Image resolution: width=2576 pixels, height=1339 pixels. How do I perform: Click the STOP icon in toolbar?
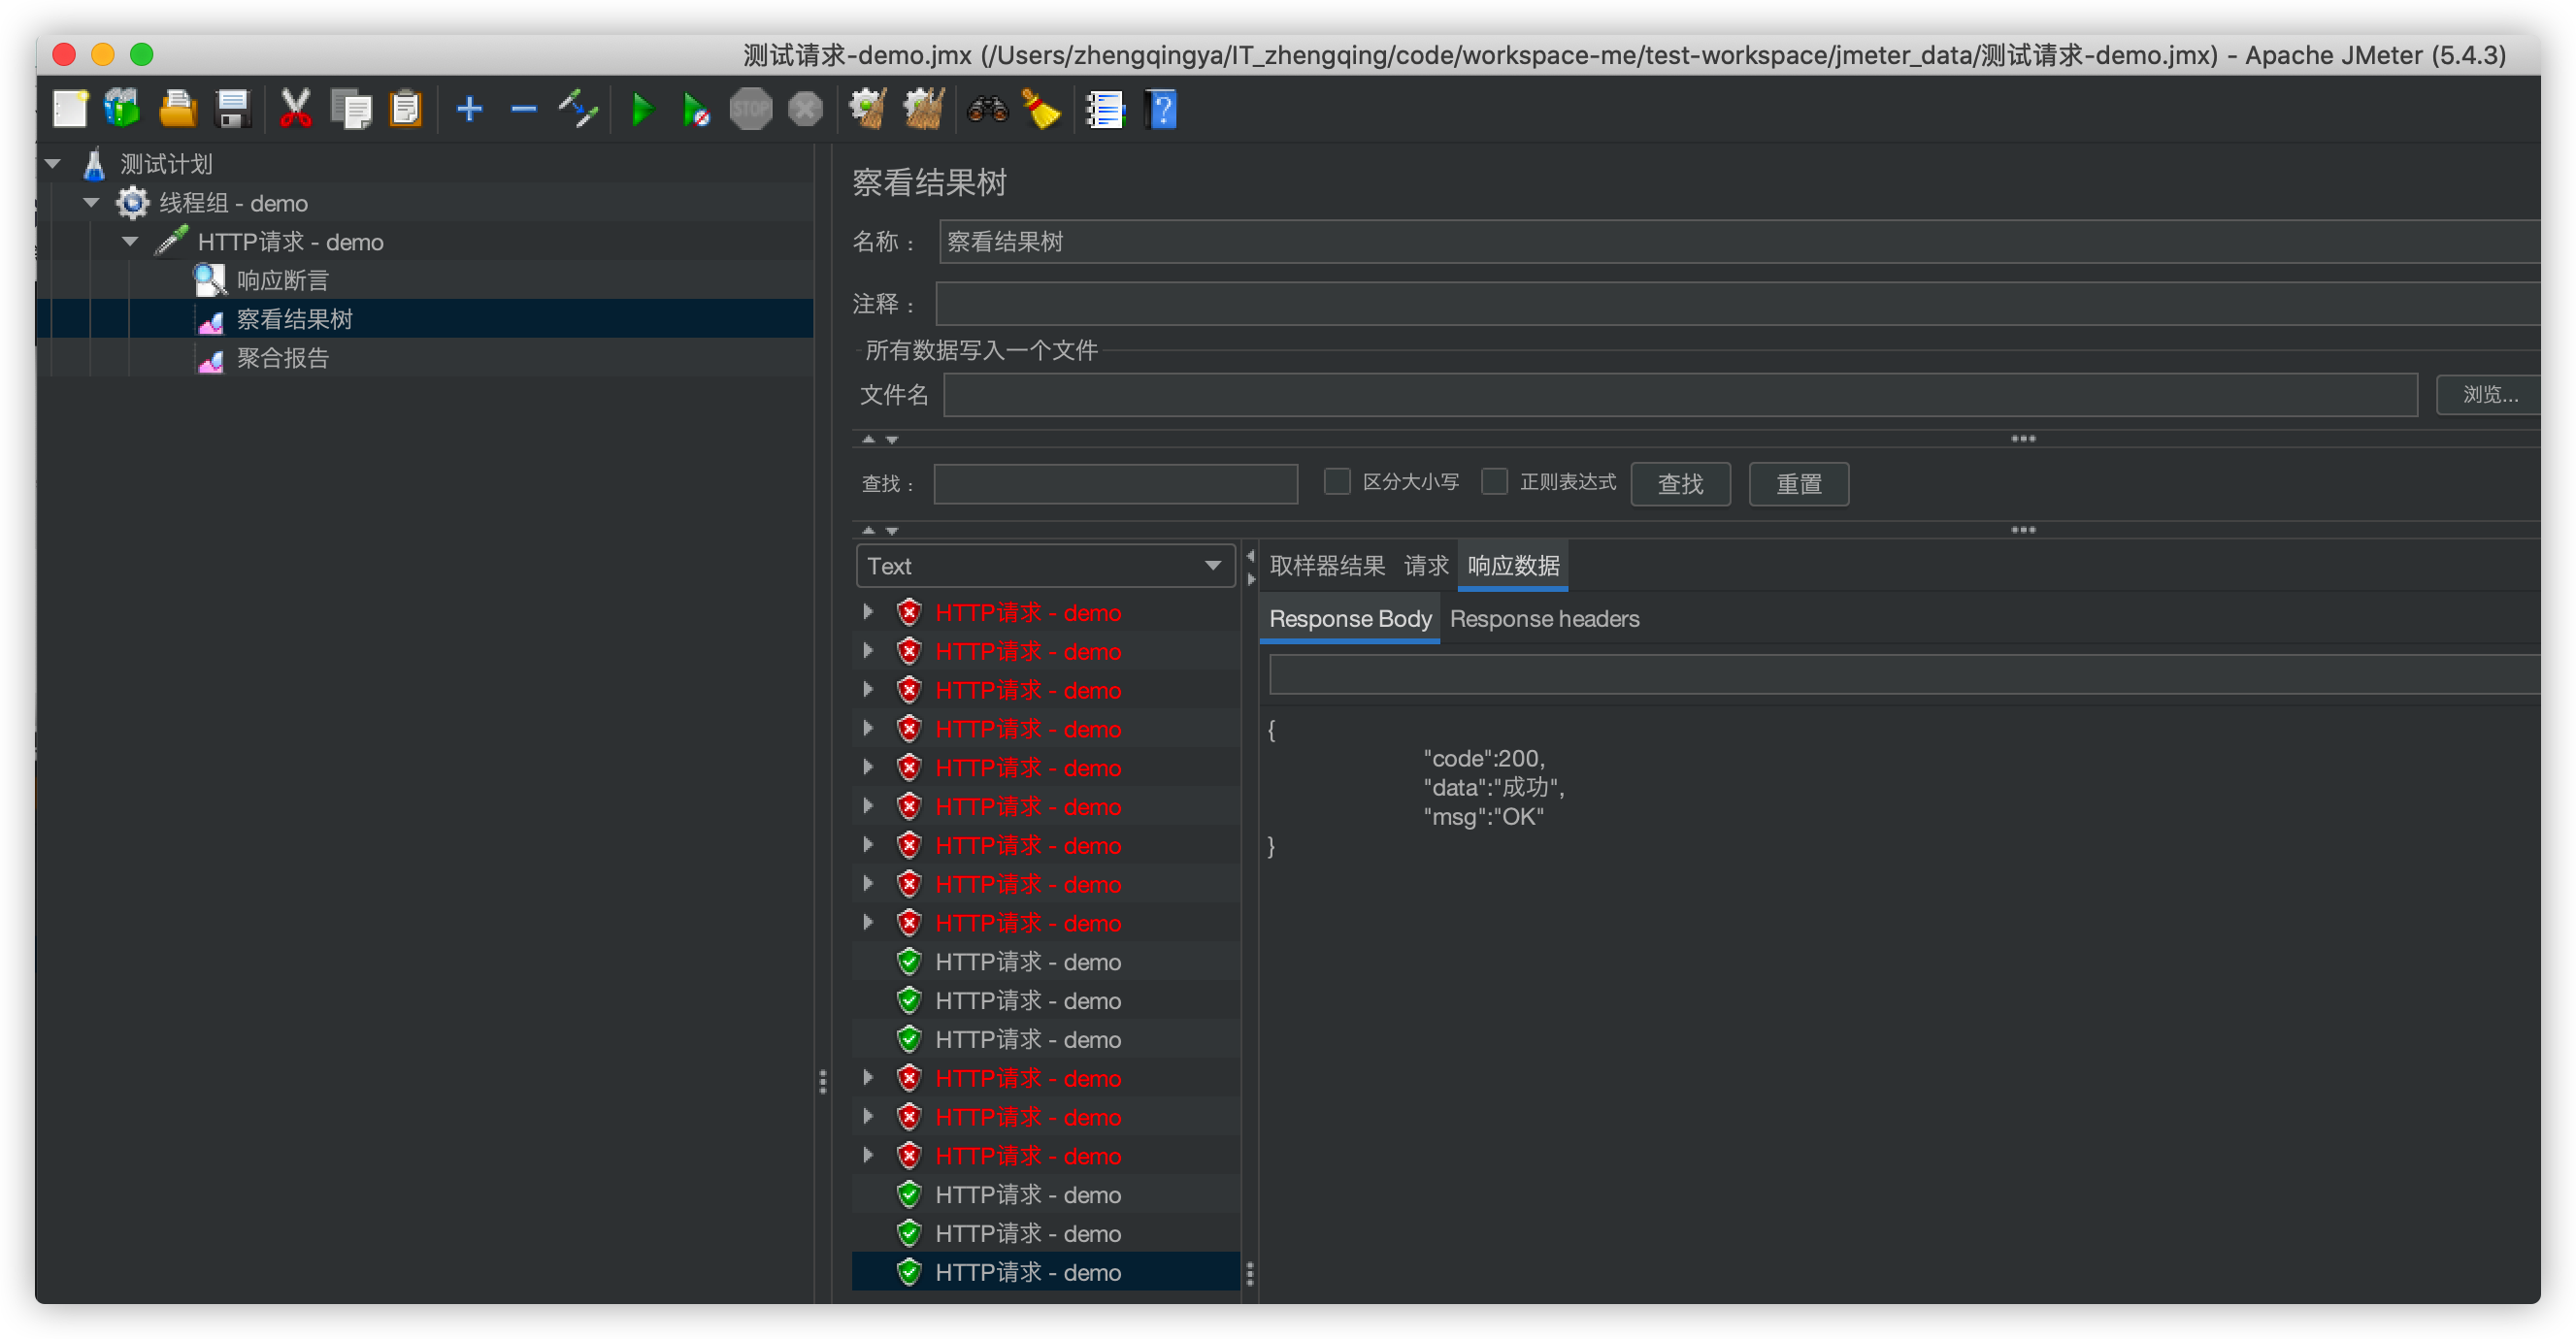tap(751, 109)
